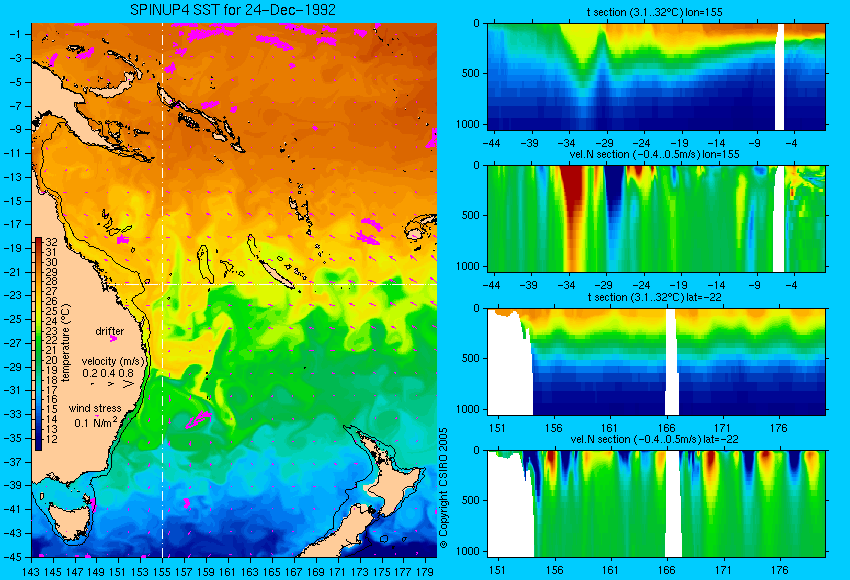The width and height of the screenshot is (850, 580).
Task: Click the 'vel.N section (-0.4..0.5m/s) lat=-22' title
Action: coord(654,439)
